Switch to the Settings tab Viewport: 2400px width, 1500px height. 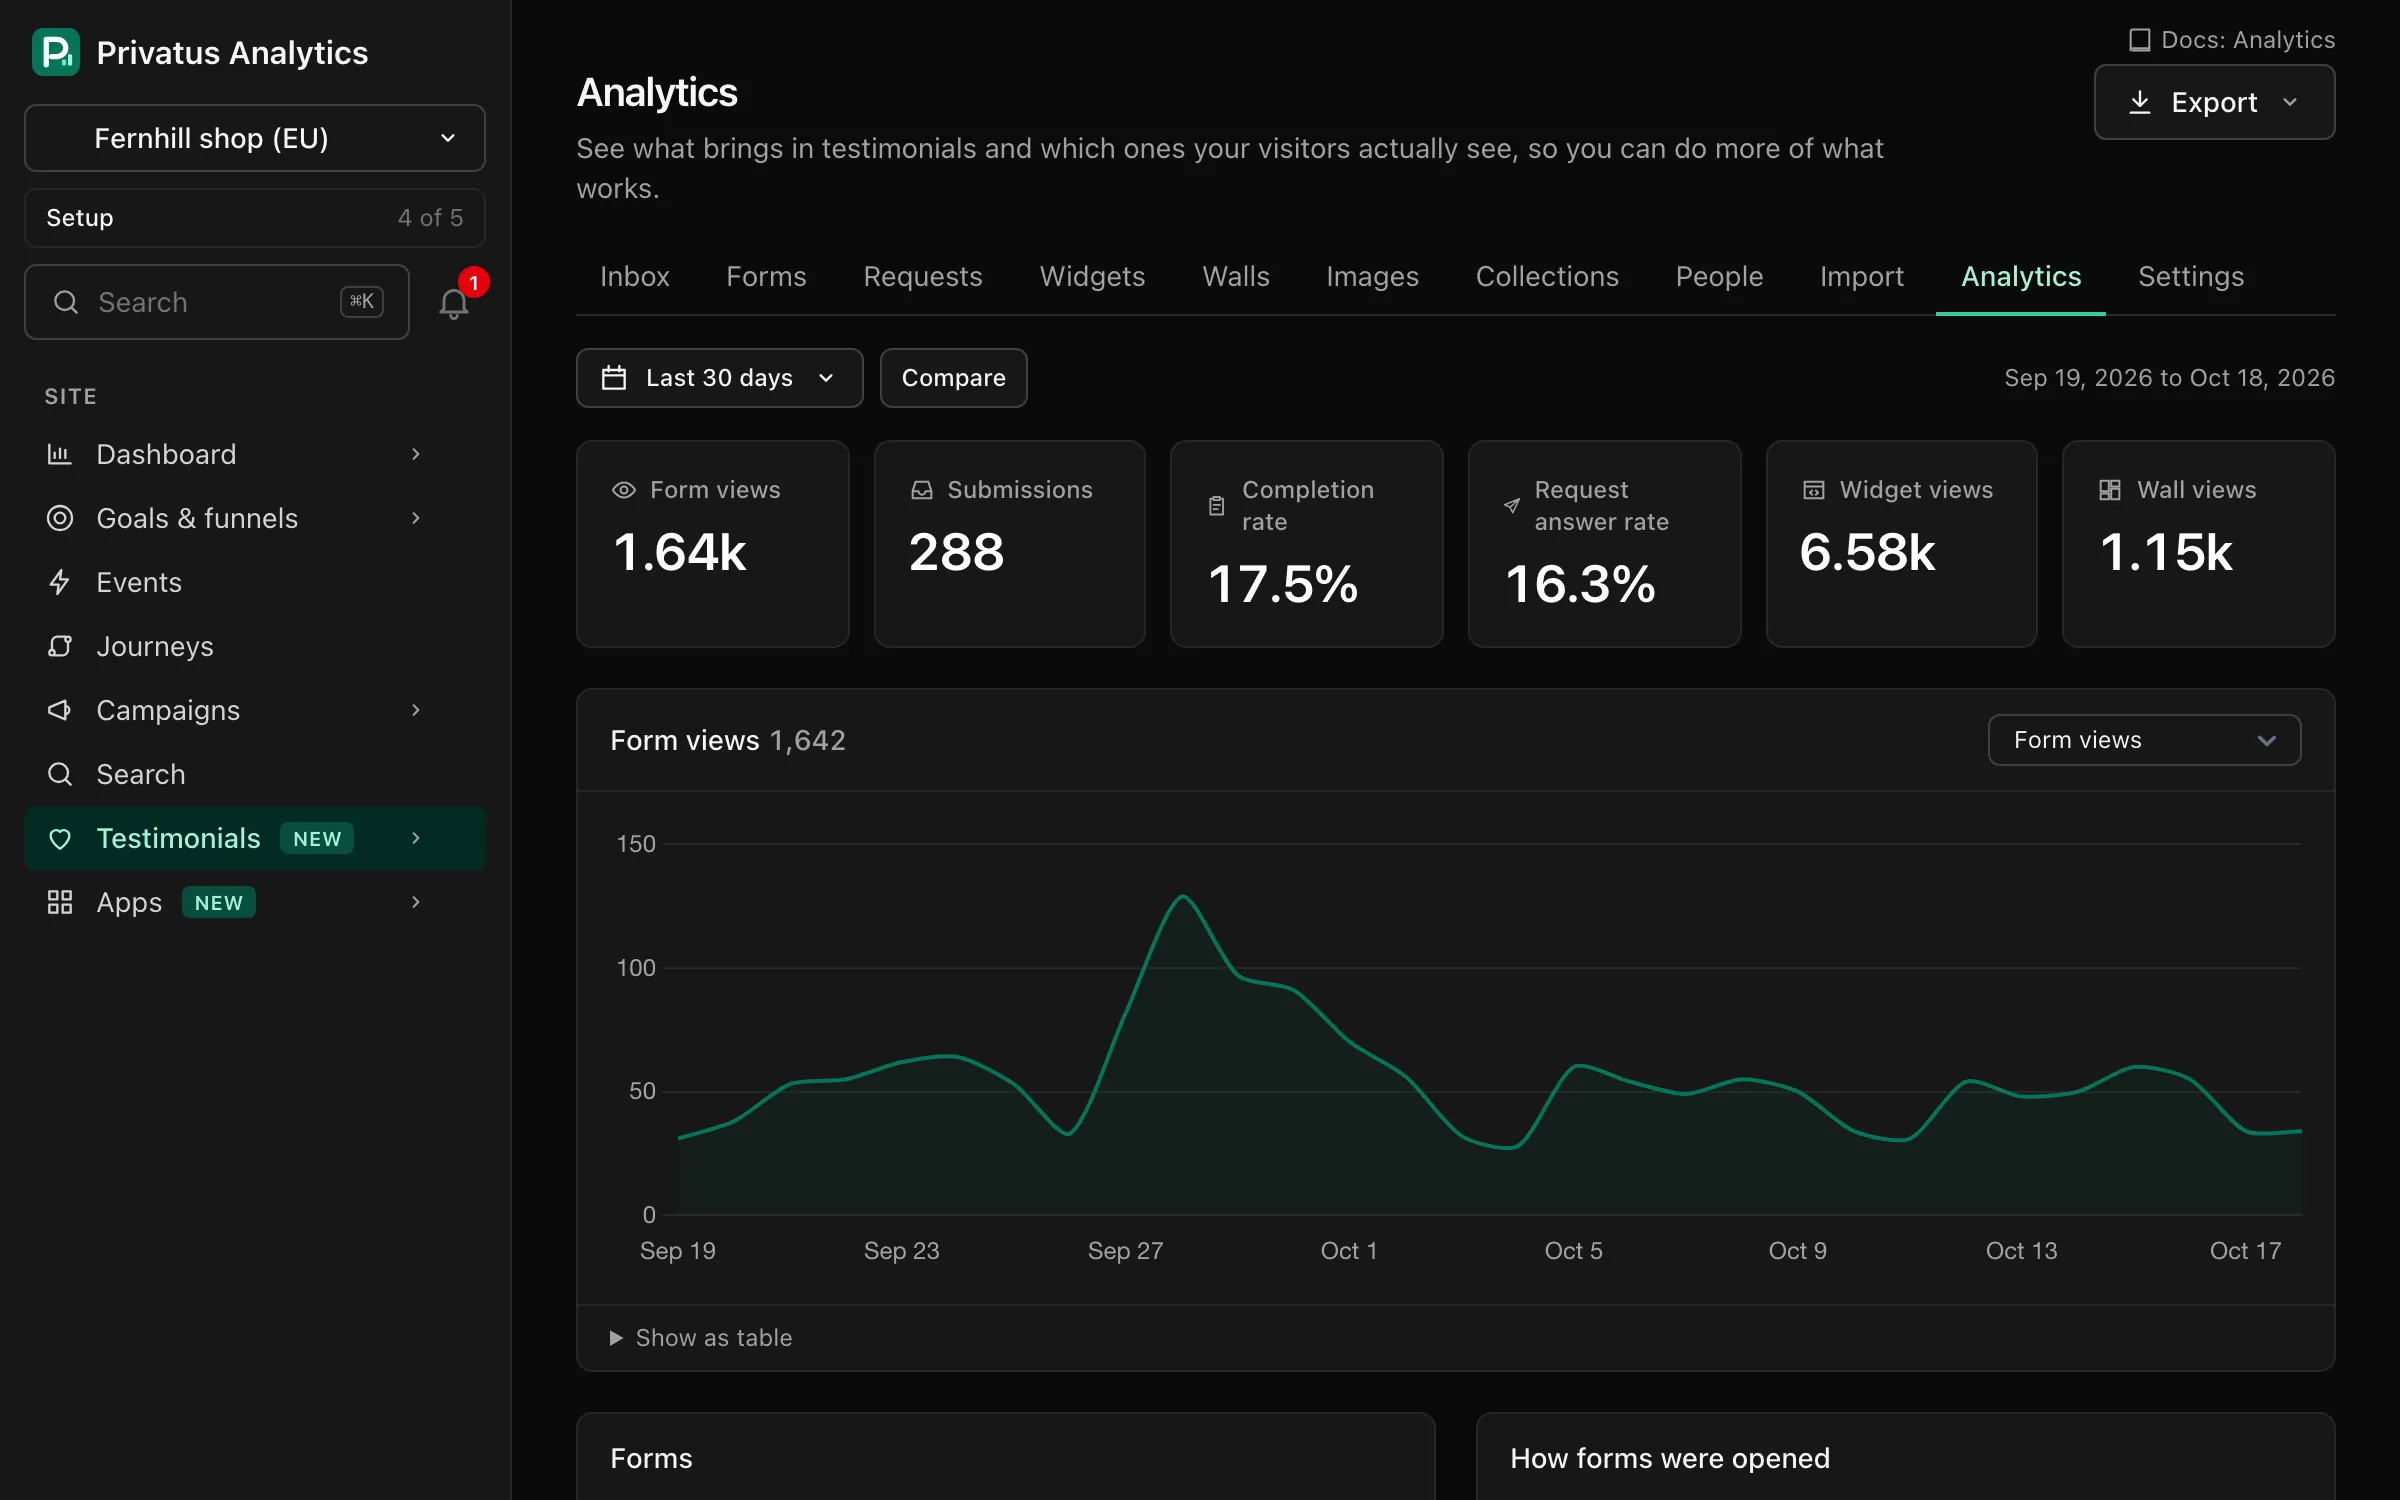tap(2191, 277)
